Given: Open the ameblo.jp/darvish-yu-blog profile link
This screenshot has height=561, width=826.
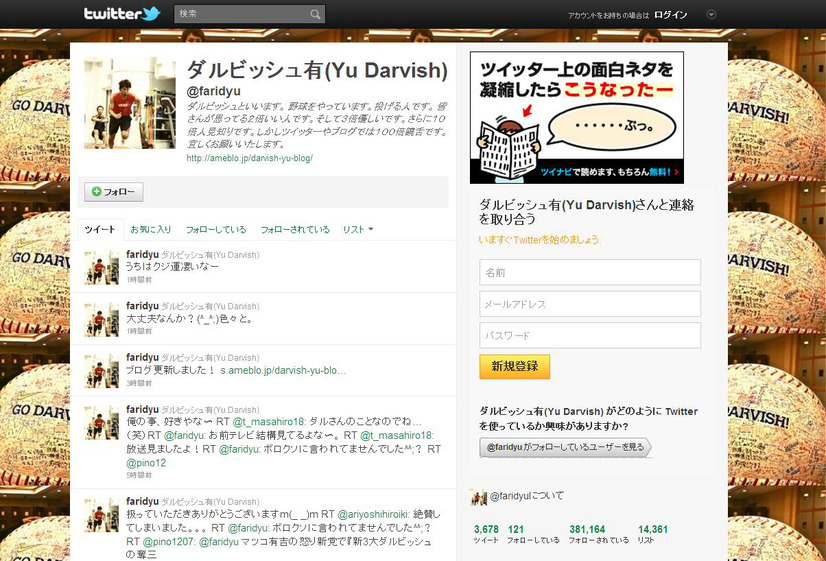Looking at the screenshot, I should [250, 158].
